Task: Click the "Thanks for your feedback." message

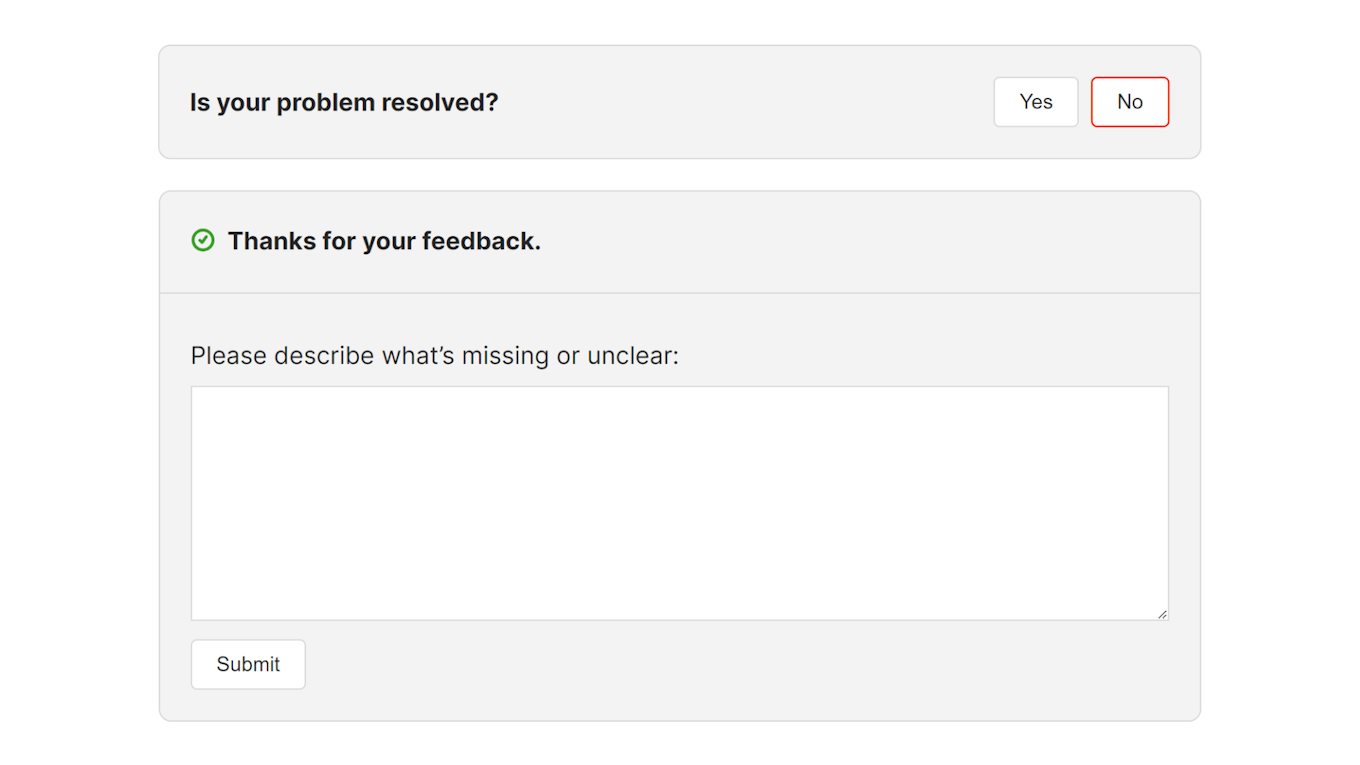Action: tap(384, 241)
